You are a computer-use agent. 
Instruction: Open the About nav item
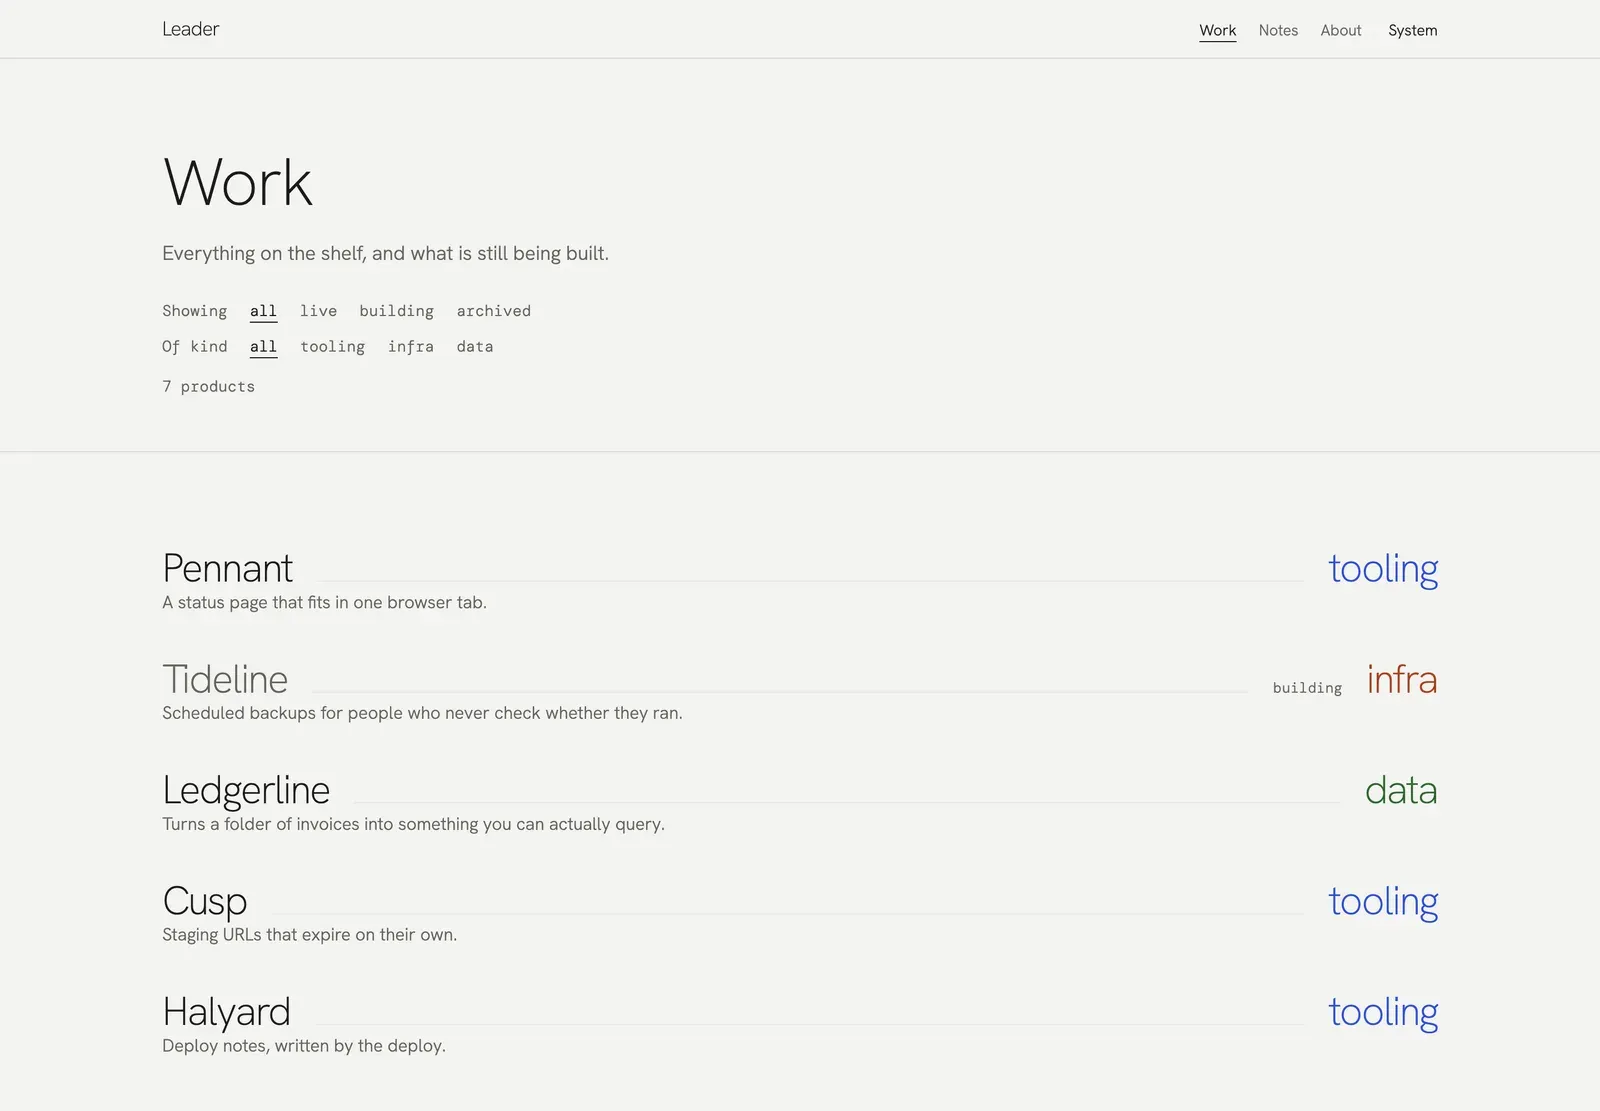tap(1341, 30)
